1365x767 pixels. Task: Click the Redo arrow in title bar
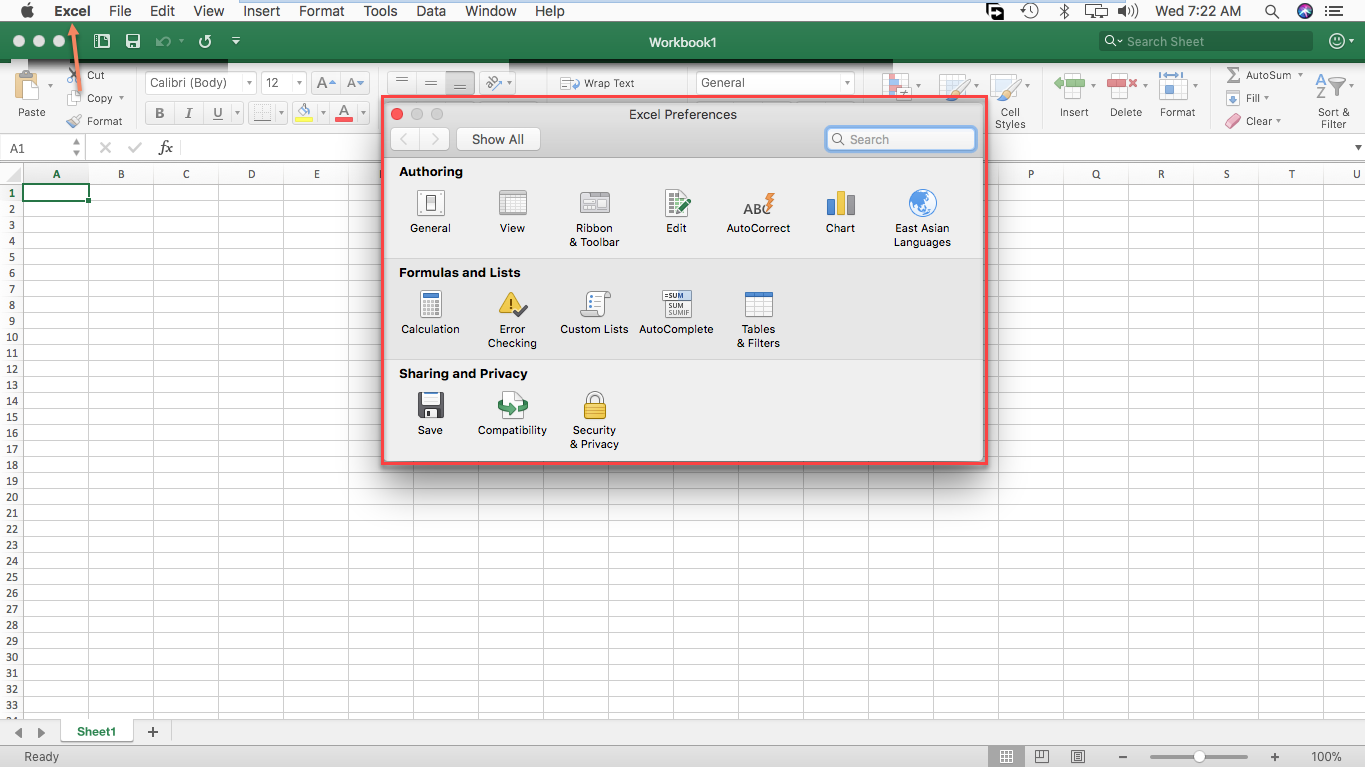205,41
